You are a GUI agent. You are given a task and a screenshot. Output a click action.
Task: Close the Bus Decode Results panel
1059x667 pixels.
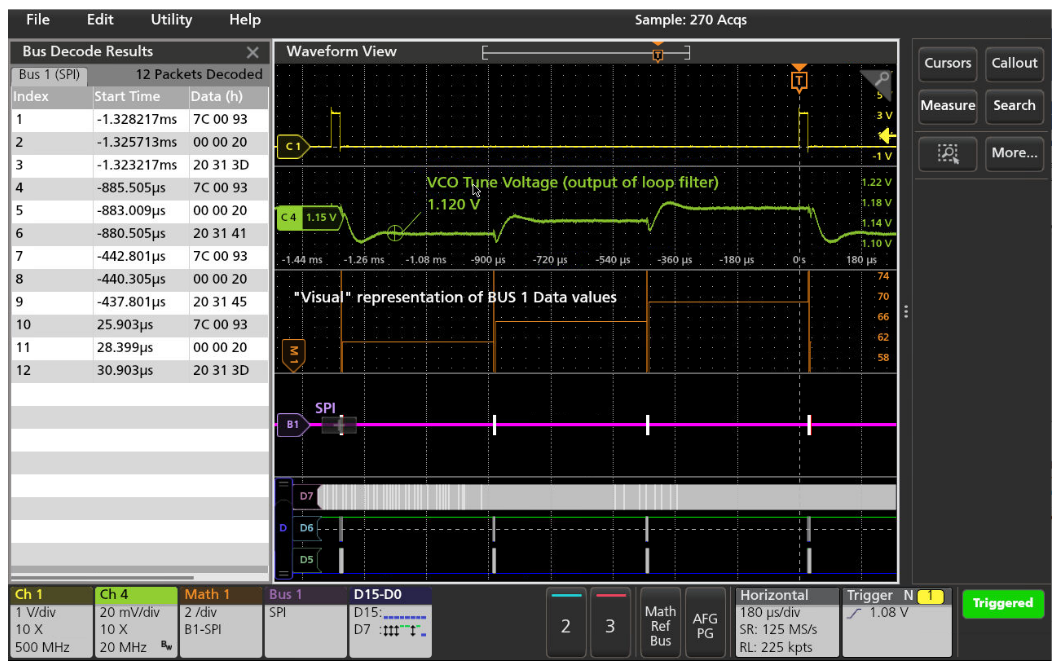click(252, 52)
